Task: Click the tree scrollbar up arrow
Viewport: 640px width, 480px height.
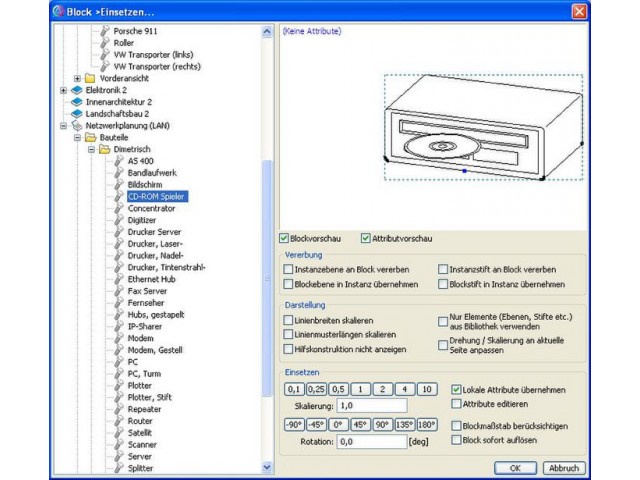Action: (x=267, y=31)
